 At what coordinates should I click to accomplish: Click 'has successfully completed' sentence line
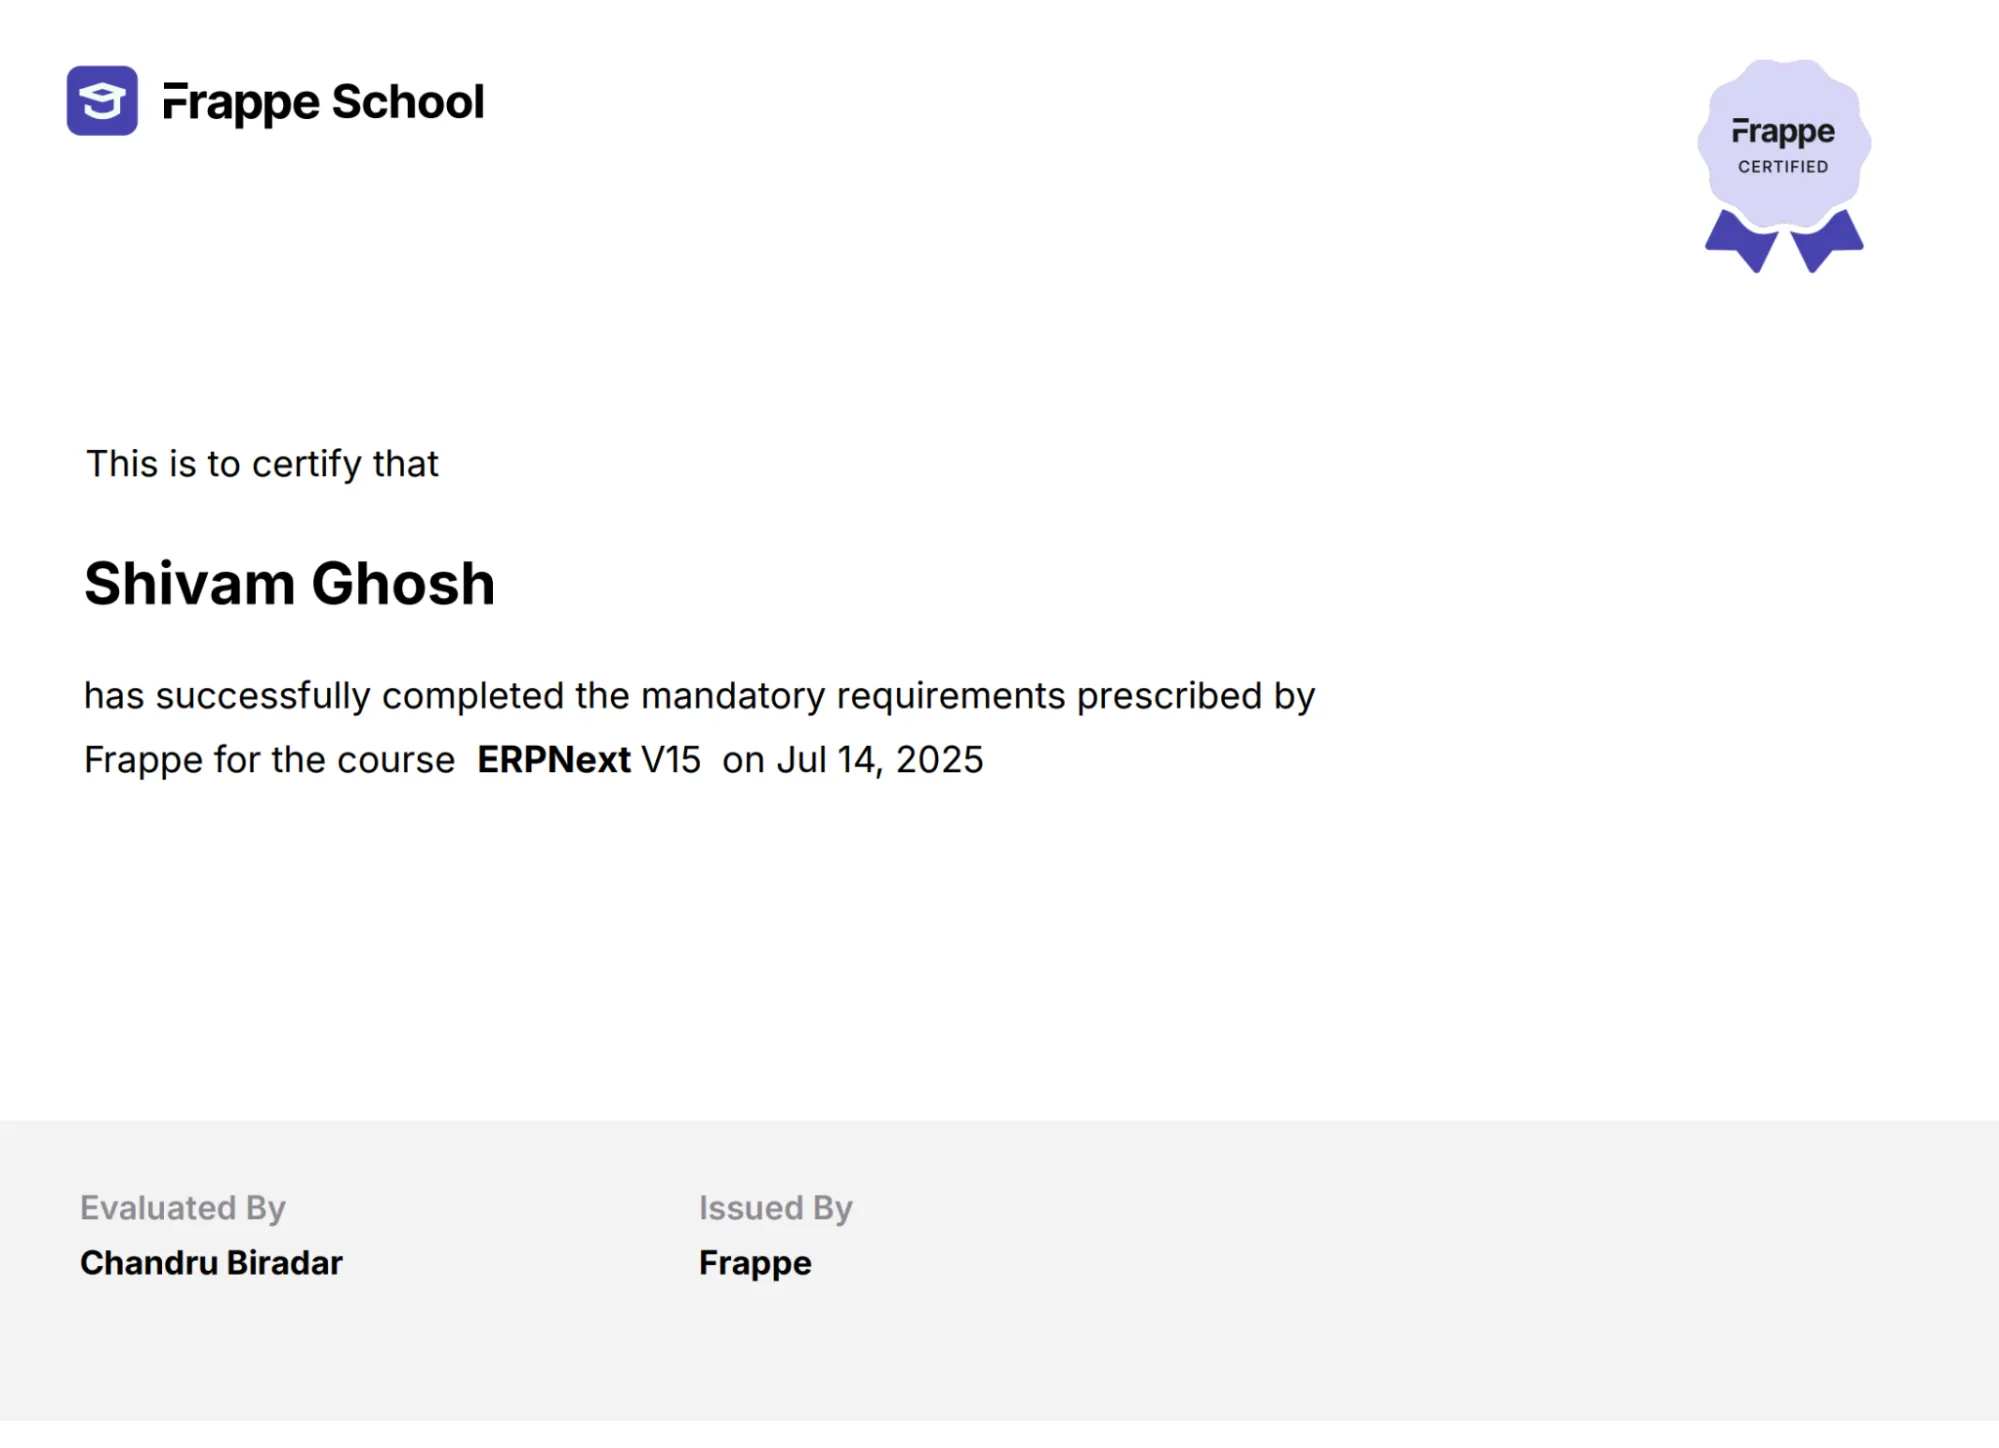click(x=700, y=697)
